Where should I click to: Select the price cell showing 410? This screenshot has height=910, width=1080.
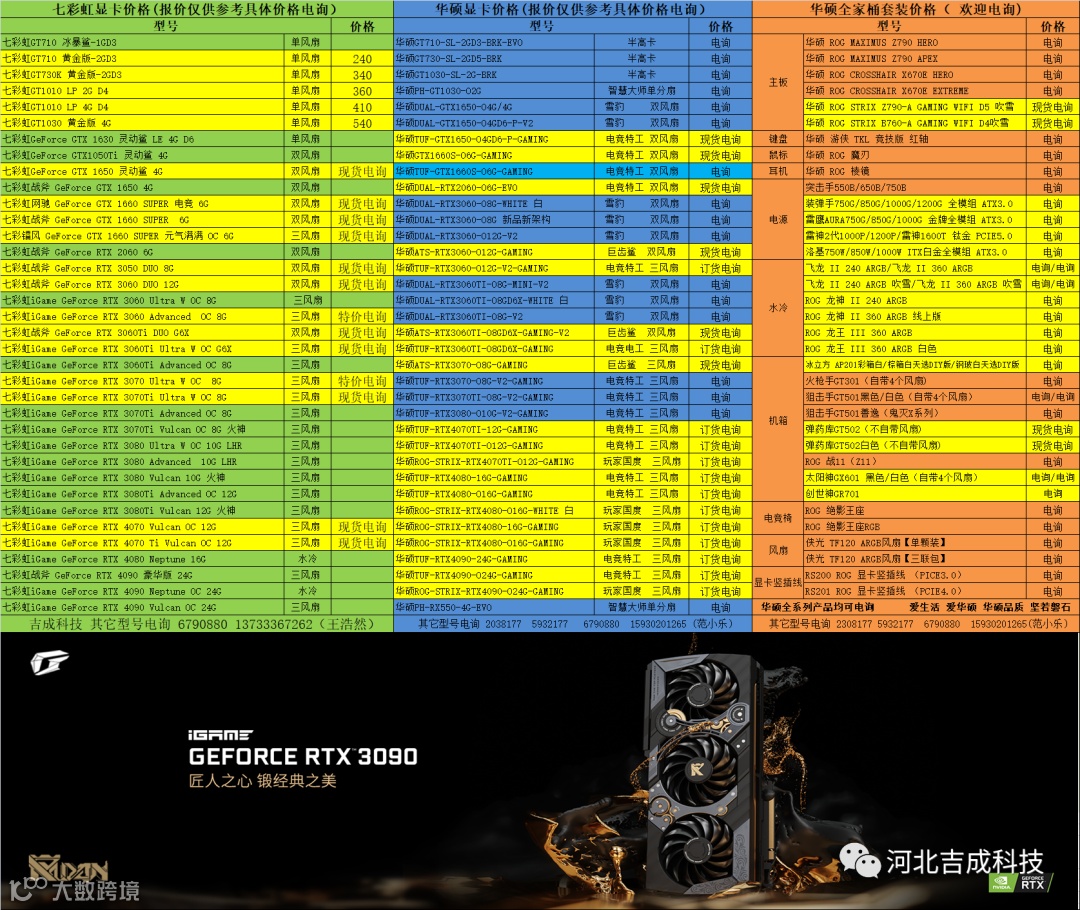click(362, 107)
